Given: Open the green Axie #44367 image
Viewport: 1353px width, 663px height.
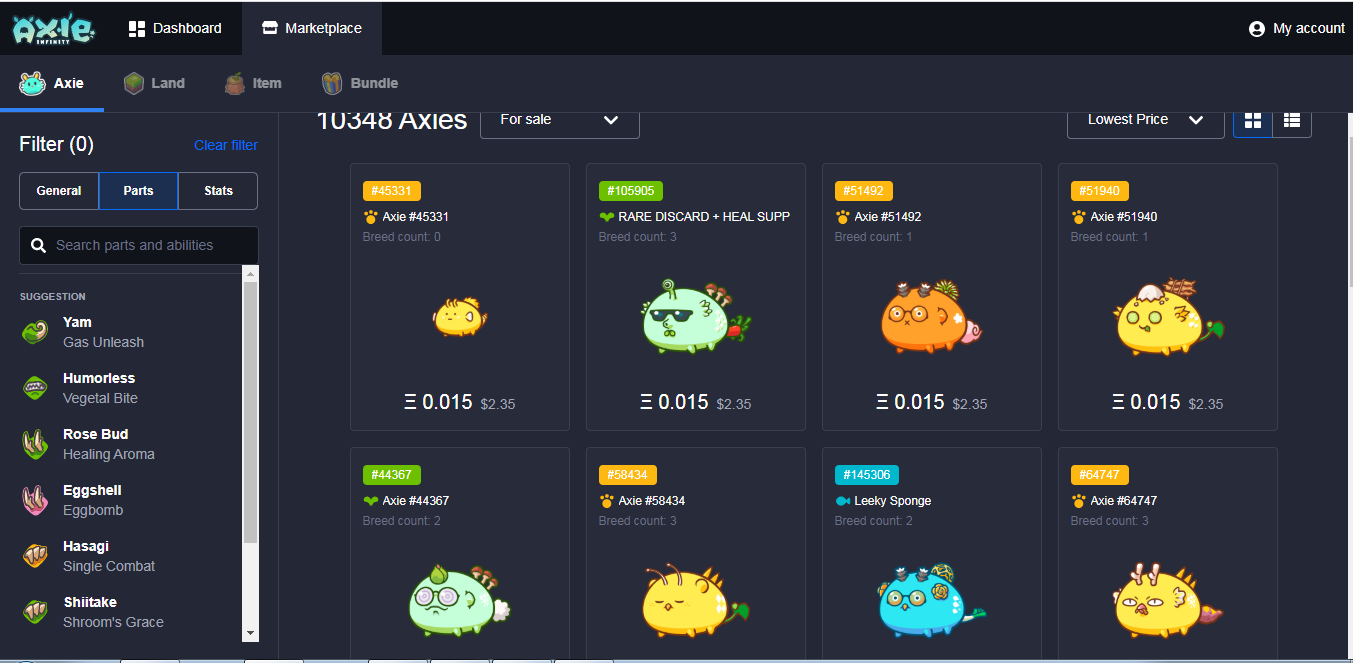Looking at the screenshot, I should (458, 600).
